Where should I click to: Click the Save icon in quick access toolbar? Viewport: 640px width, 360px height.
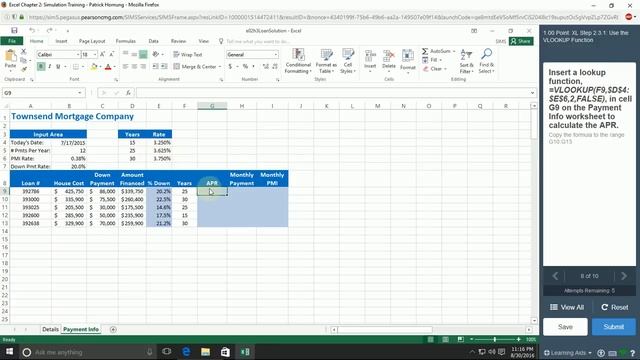14,31
